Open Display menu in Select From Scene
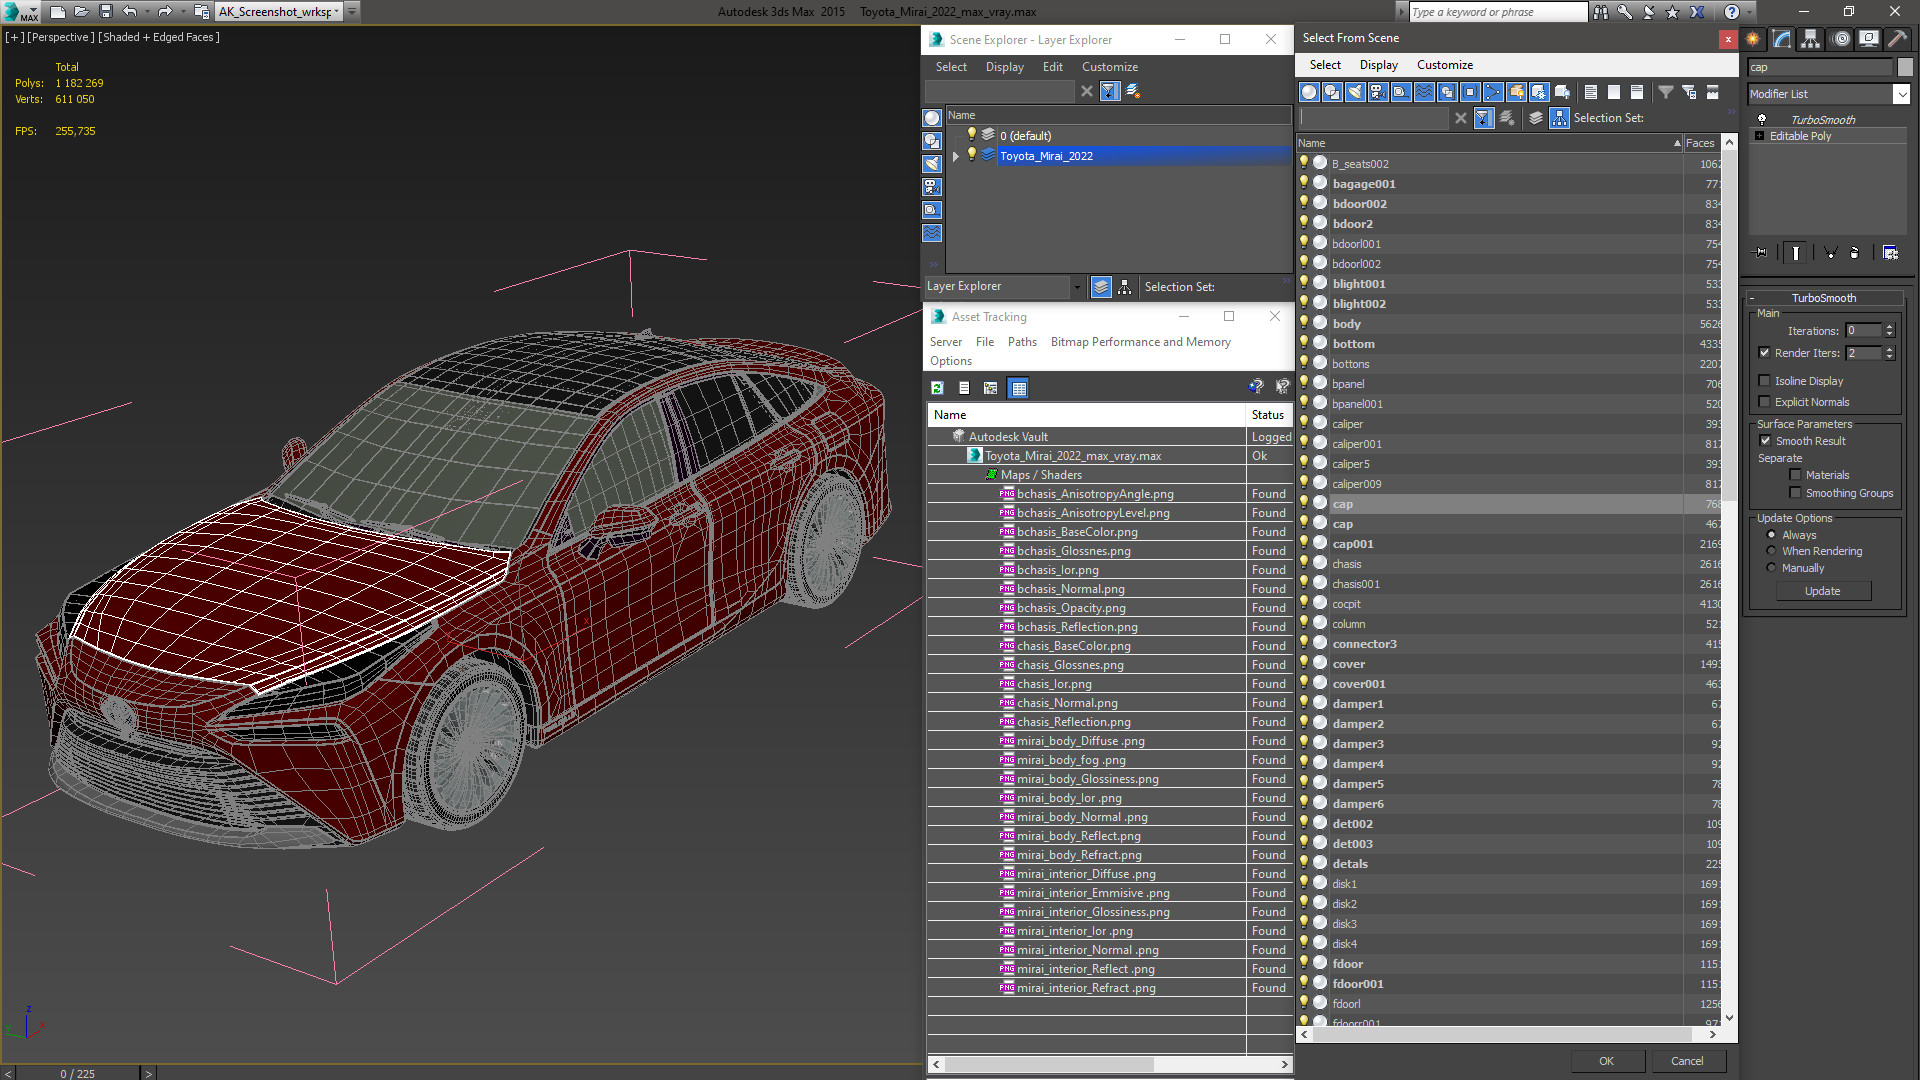 (x=1378, y=65)
